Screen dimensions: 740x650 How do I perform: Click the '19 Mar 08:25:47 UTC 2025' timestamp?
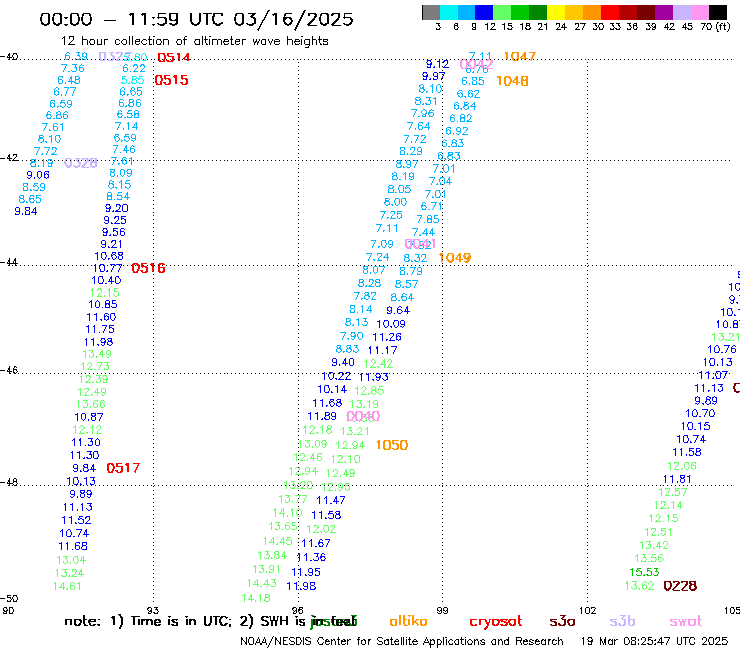654,642
